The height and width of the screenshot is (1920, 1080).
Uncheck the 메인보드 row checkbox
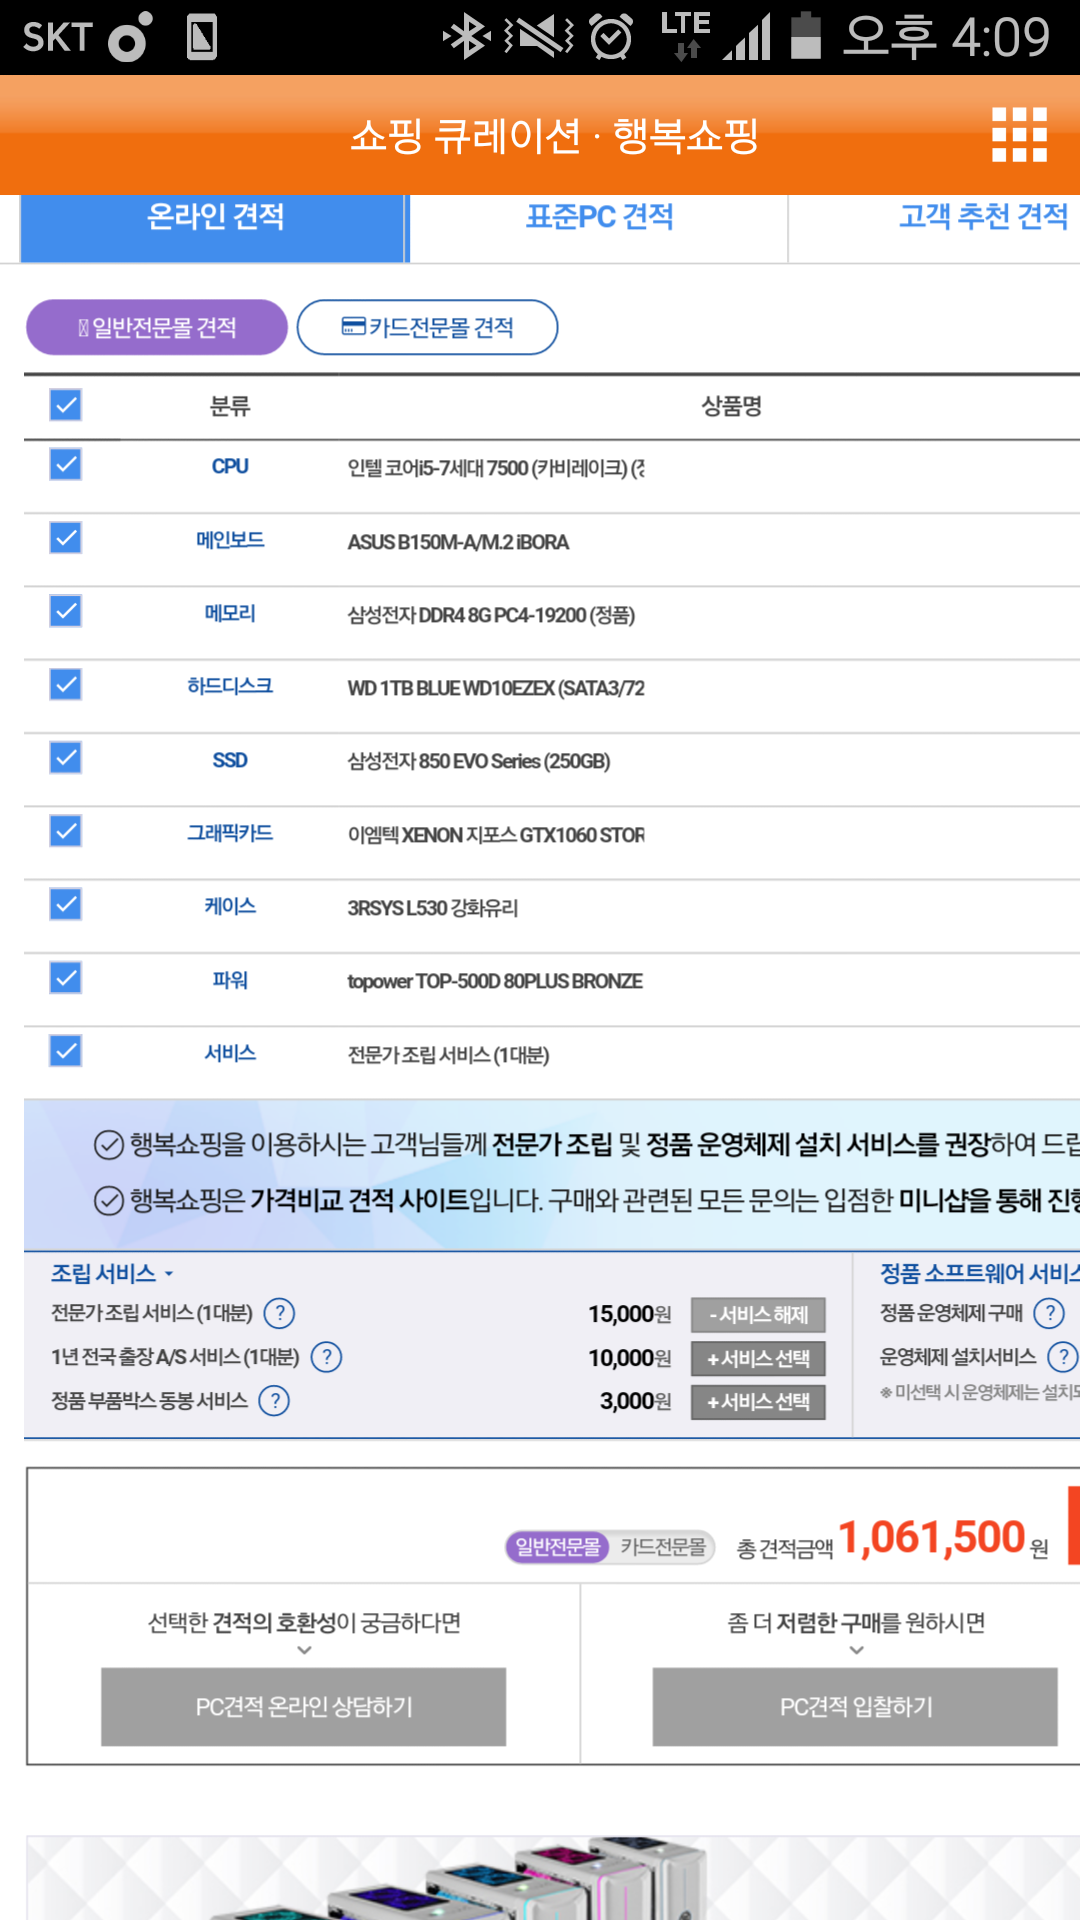[66, 538]
